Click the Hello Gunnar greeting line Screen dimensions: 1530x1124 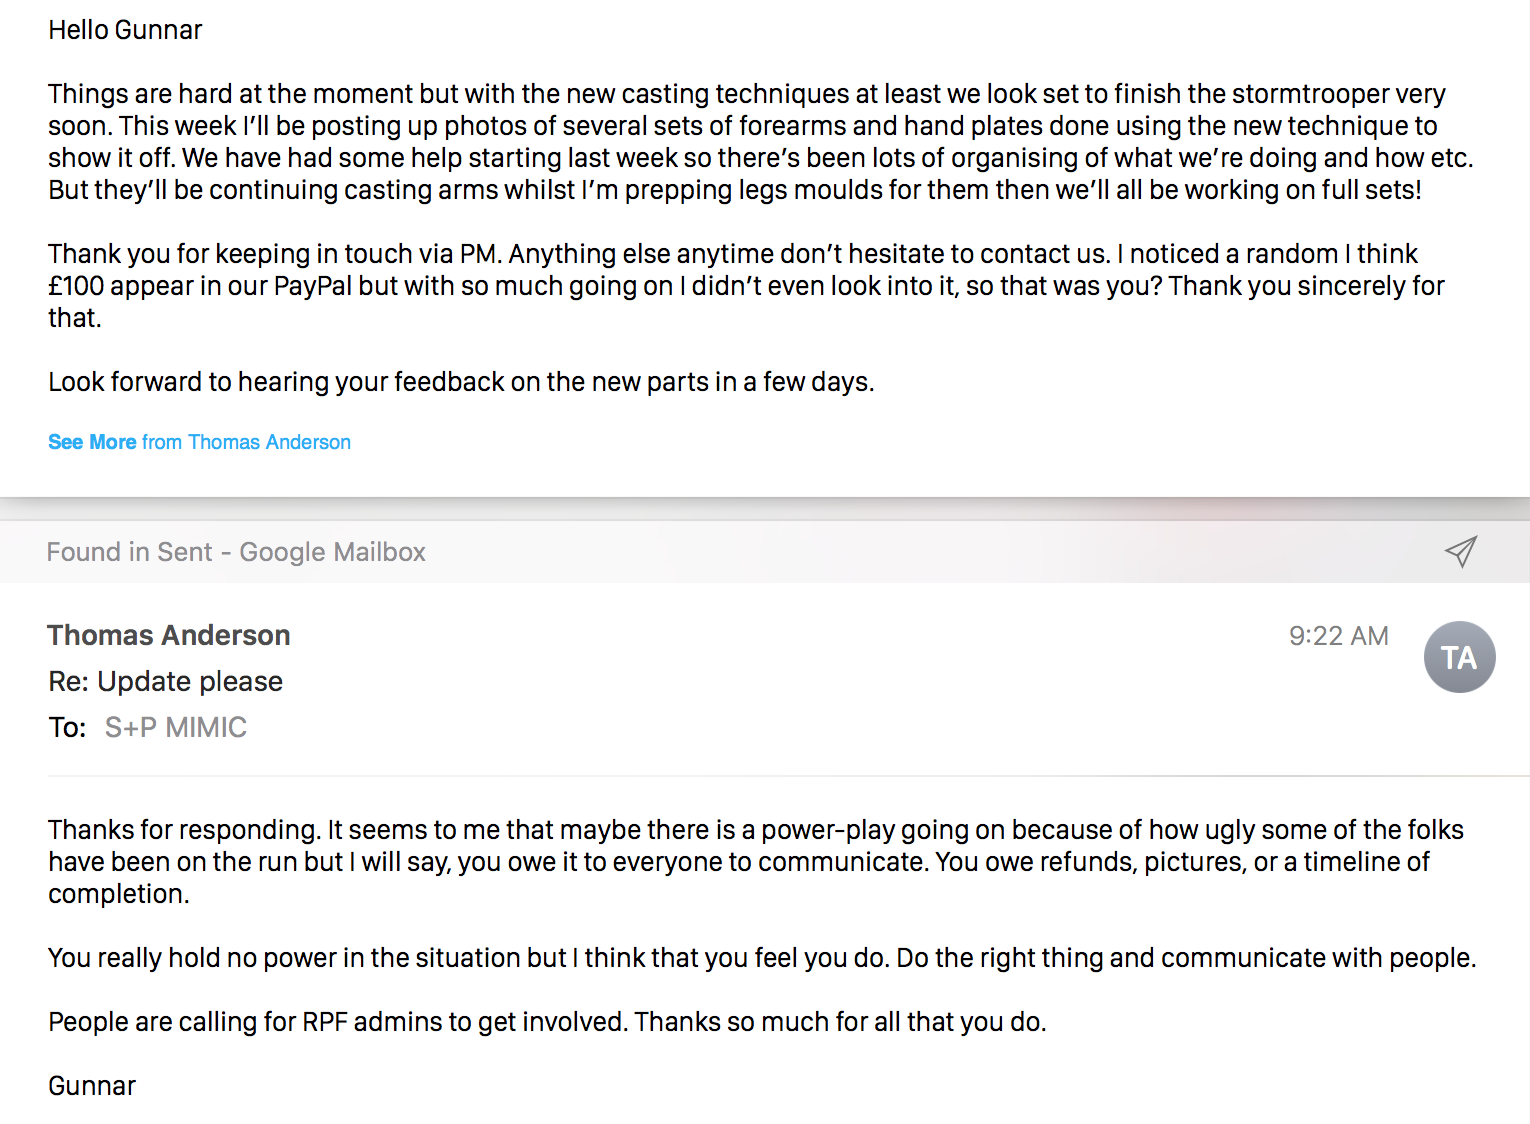125,30
